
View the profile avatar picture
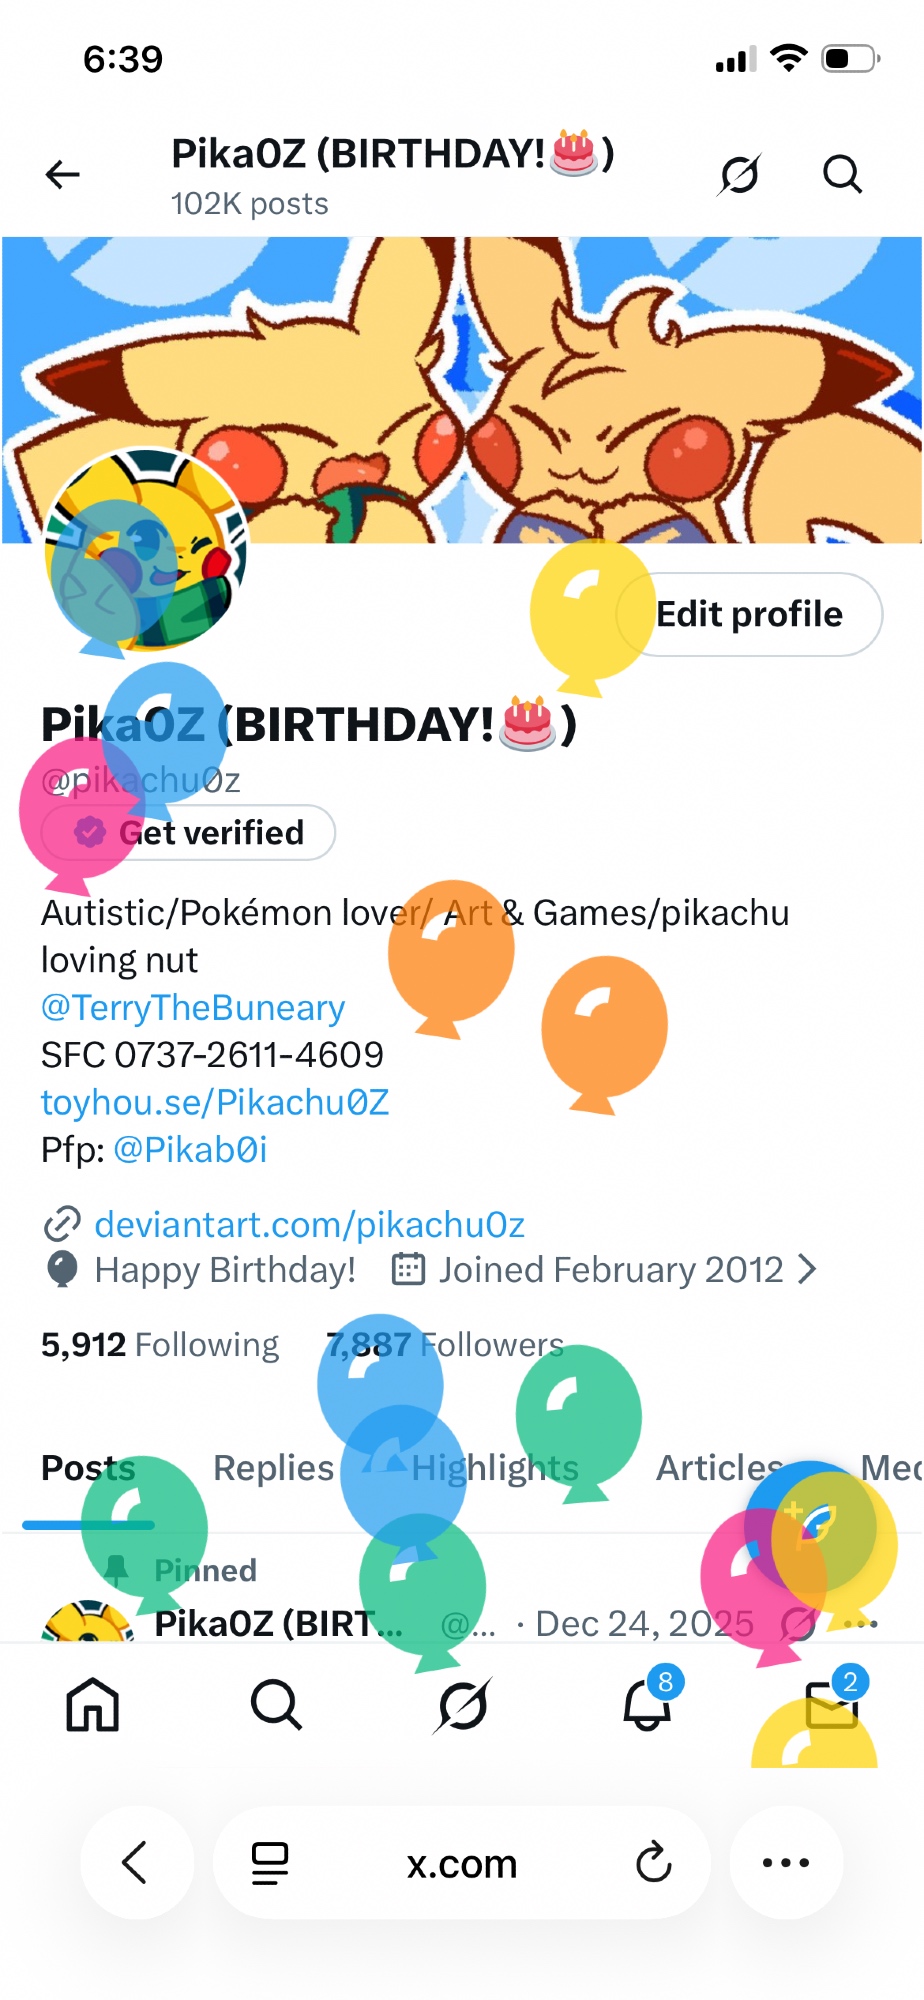145,548
